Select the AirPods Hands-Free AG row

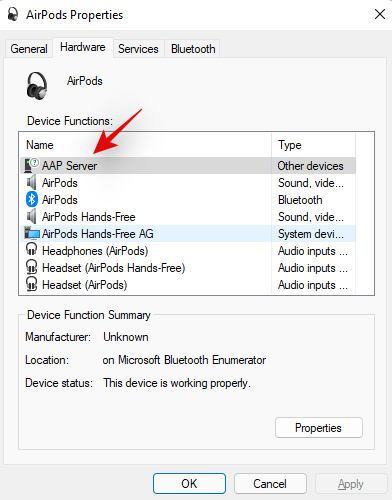188,234
